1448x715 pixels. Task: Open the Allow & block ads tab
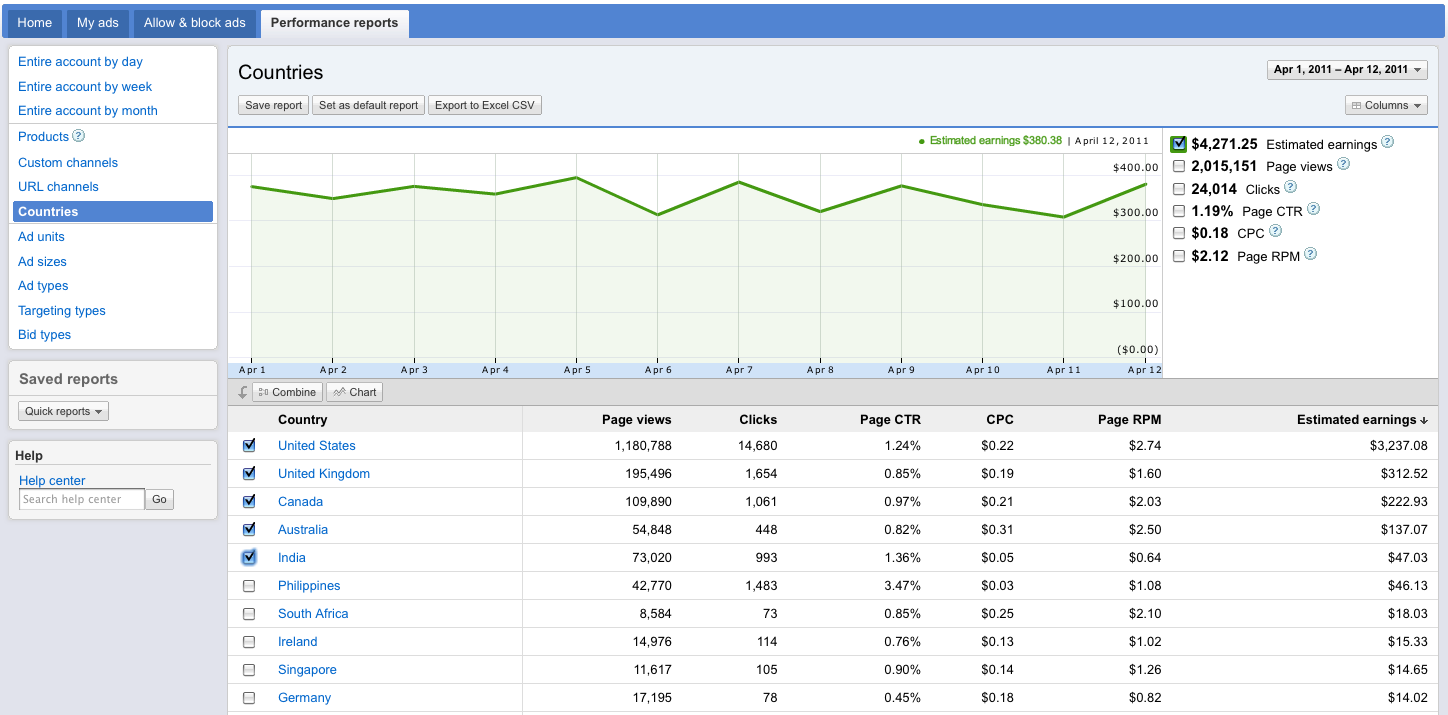194,23
